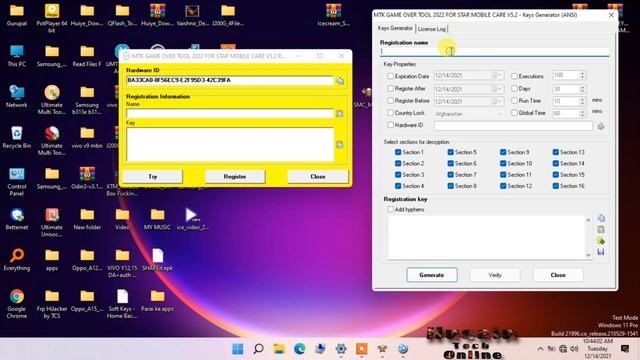This screenshot has width=640, height=360.
Task: Save registration key disk icon
Action: (601, 252)
